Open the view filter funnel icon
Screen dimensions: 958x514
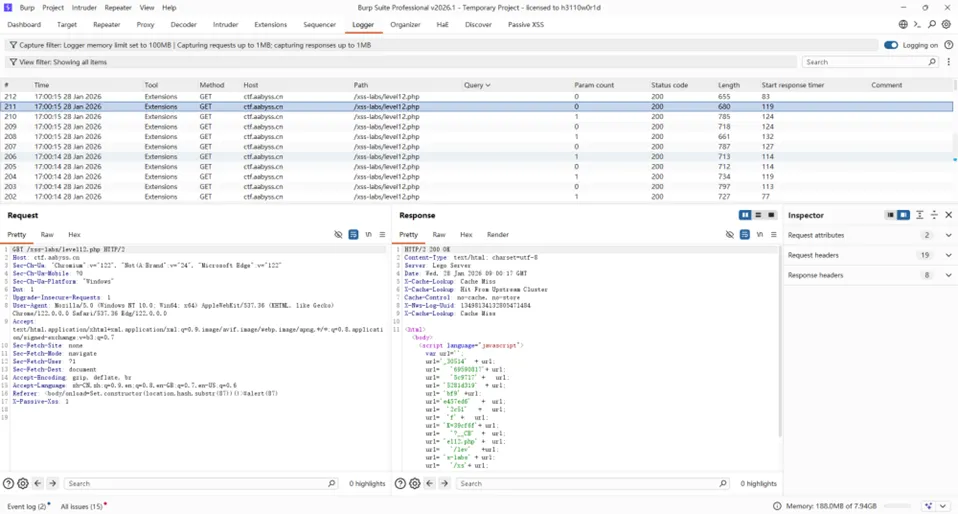coord(13,62)
